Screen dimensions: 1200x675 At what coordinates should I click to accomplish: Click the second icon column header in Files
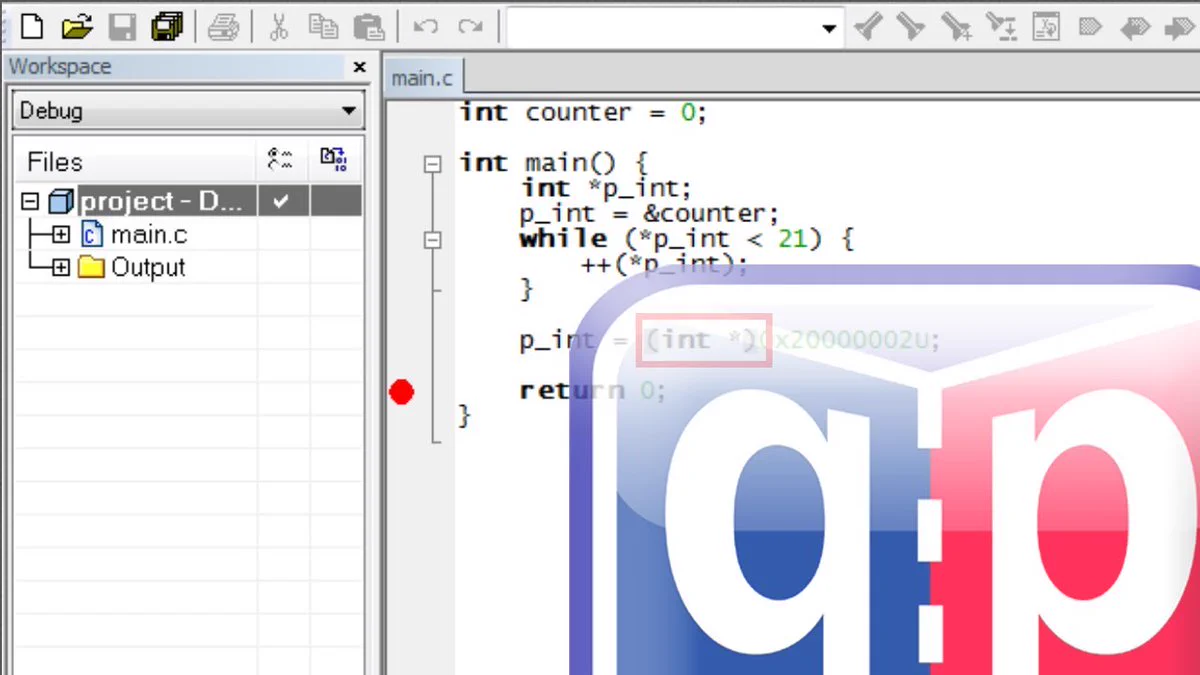click(333, 160)
